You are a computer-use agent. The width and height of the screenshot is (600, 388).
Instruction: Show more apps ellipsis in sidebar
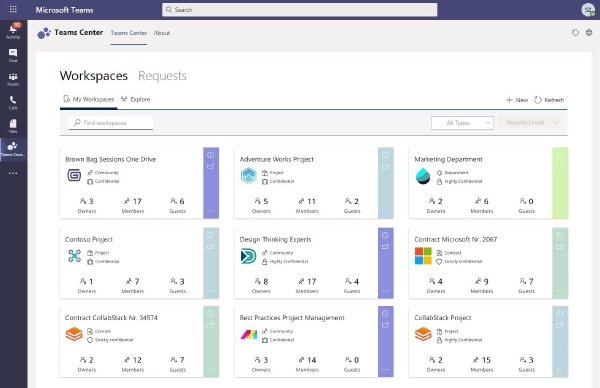tap(13, 173)
